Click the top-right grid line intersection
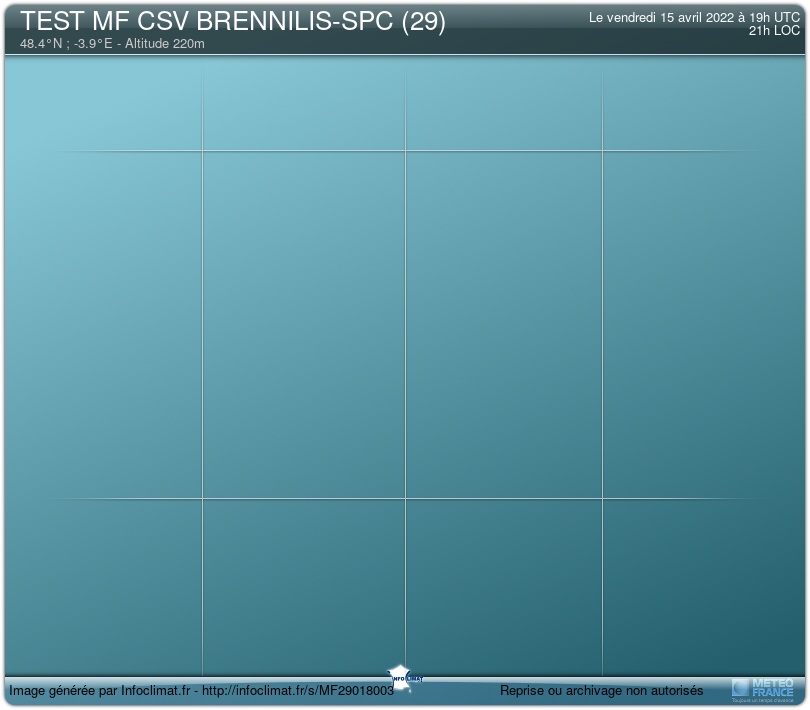 click(602, 151)
